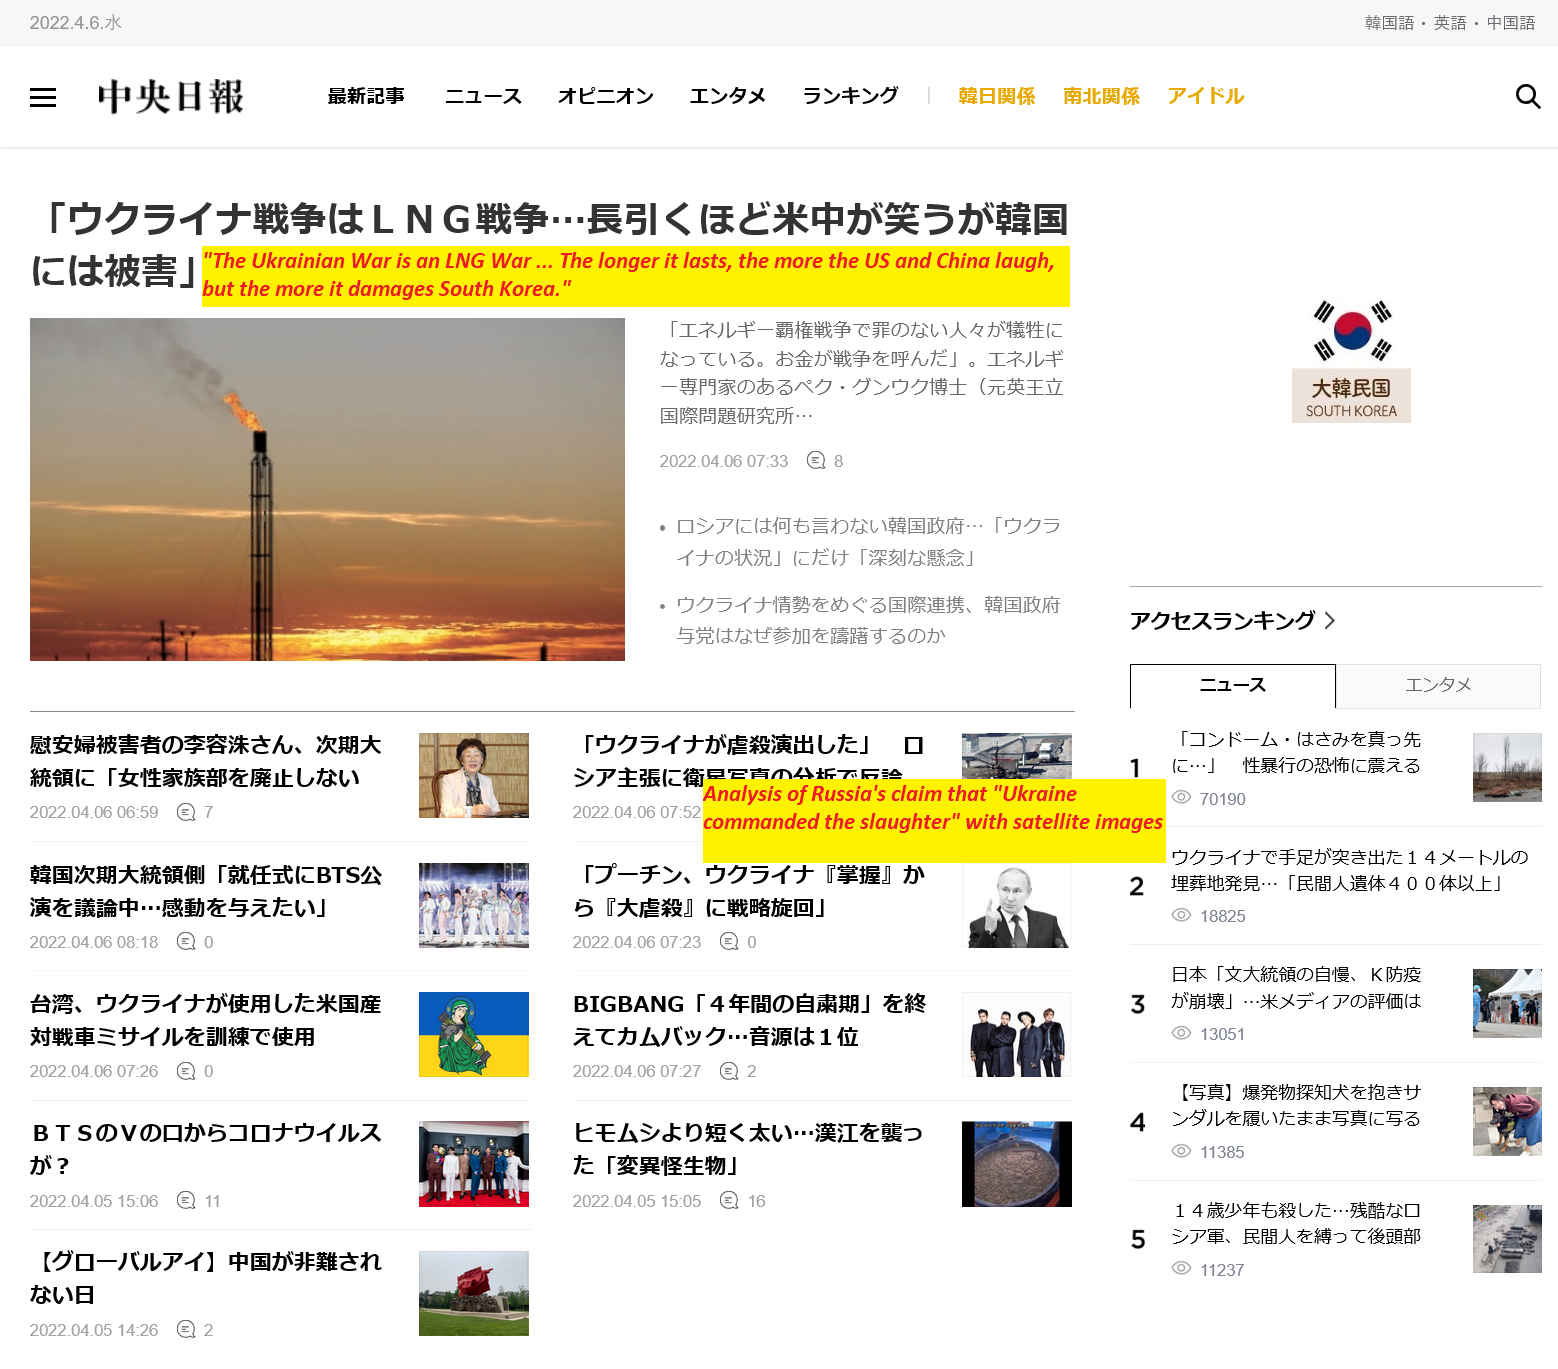Open the gas flare tower lead photo
The image size is (1558, 1369).
[327, 489]
